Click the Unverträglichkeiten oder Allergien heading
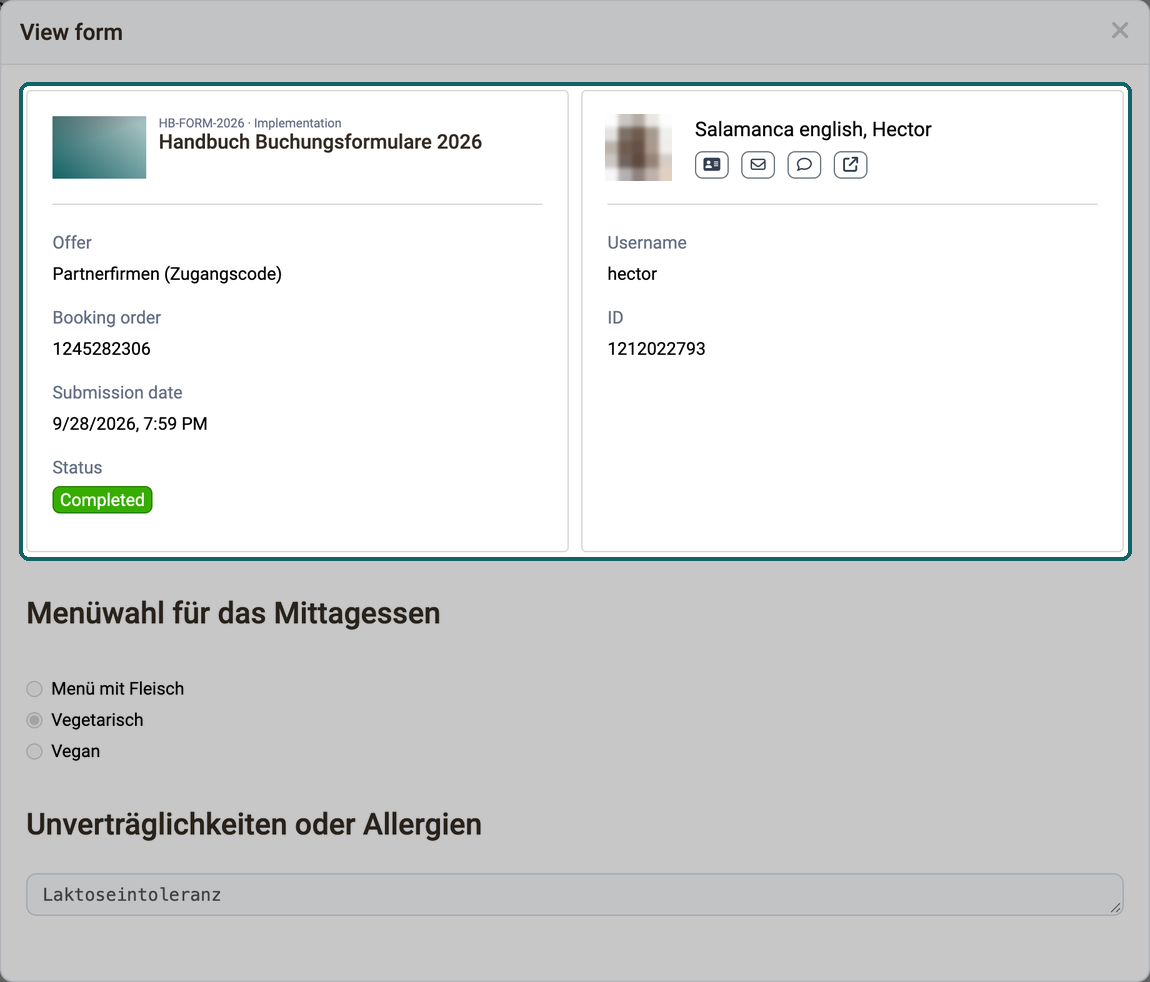Screen dimensions: 1150x982 [254, 824]
